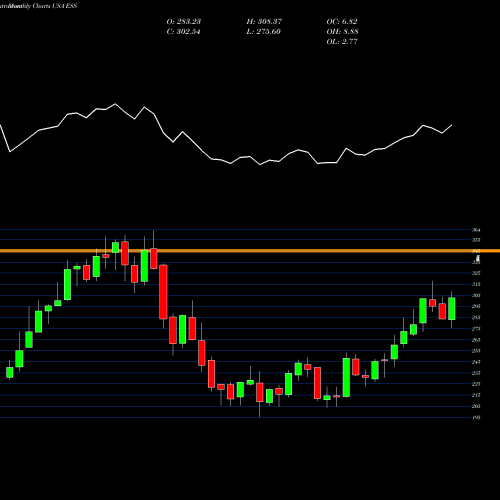Click the 205 price axis label
The width and height of the screenshot is (500, 500).
tap(476, 406)
